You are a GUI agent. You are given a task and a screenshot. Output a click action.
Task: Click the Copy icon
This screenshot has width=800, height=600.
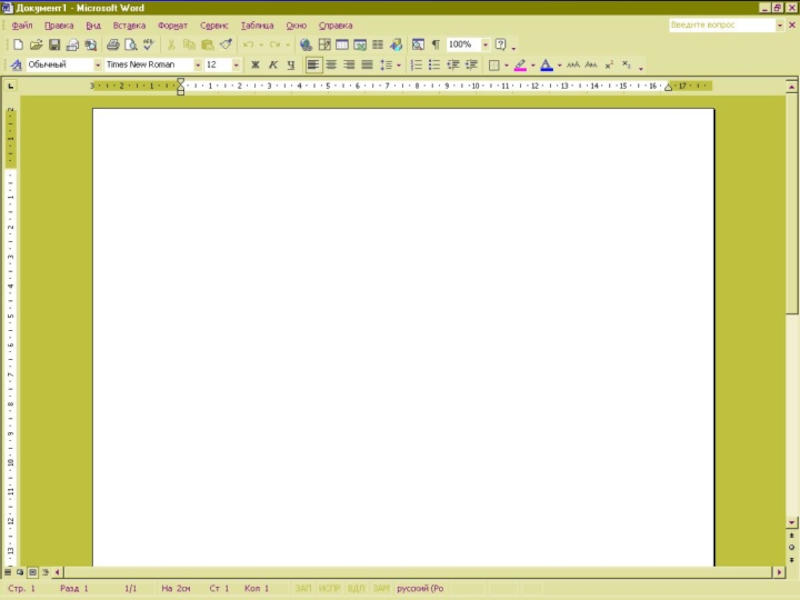(189, 45)
